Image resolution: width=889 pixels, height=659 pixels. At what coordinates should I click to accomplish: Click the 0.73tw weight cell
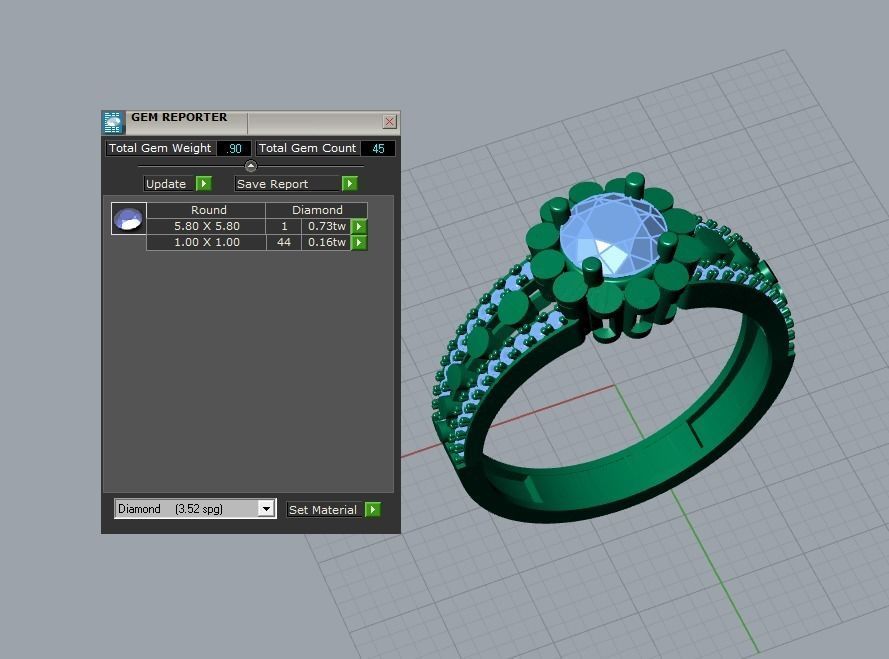click(x=327, y=226)
